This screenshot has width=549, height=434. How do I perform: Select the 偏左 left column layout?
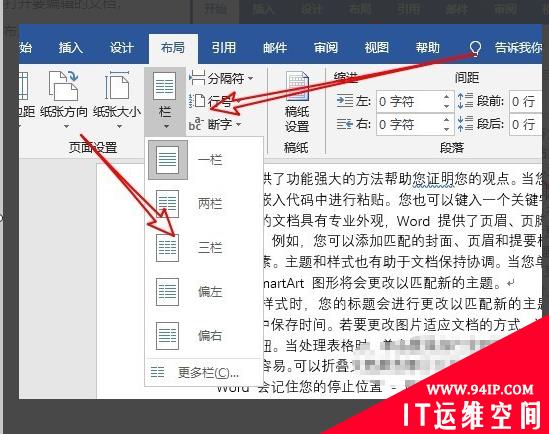click(x=204, y=291)
